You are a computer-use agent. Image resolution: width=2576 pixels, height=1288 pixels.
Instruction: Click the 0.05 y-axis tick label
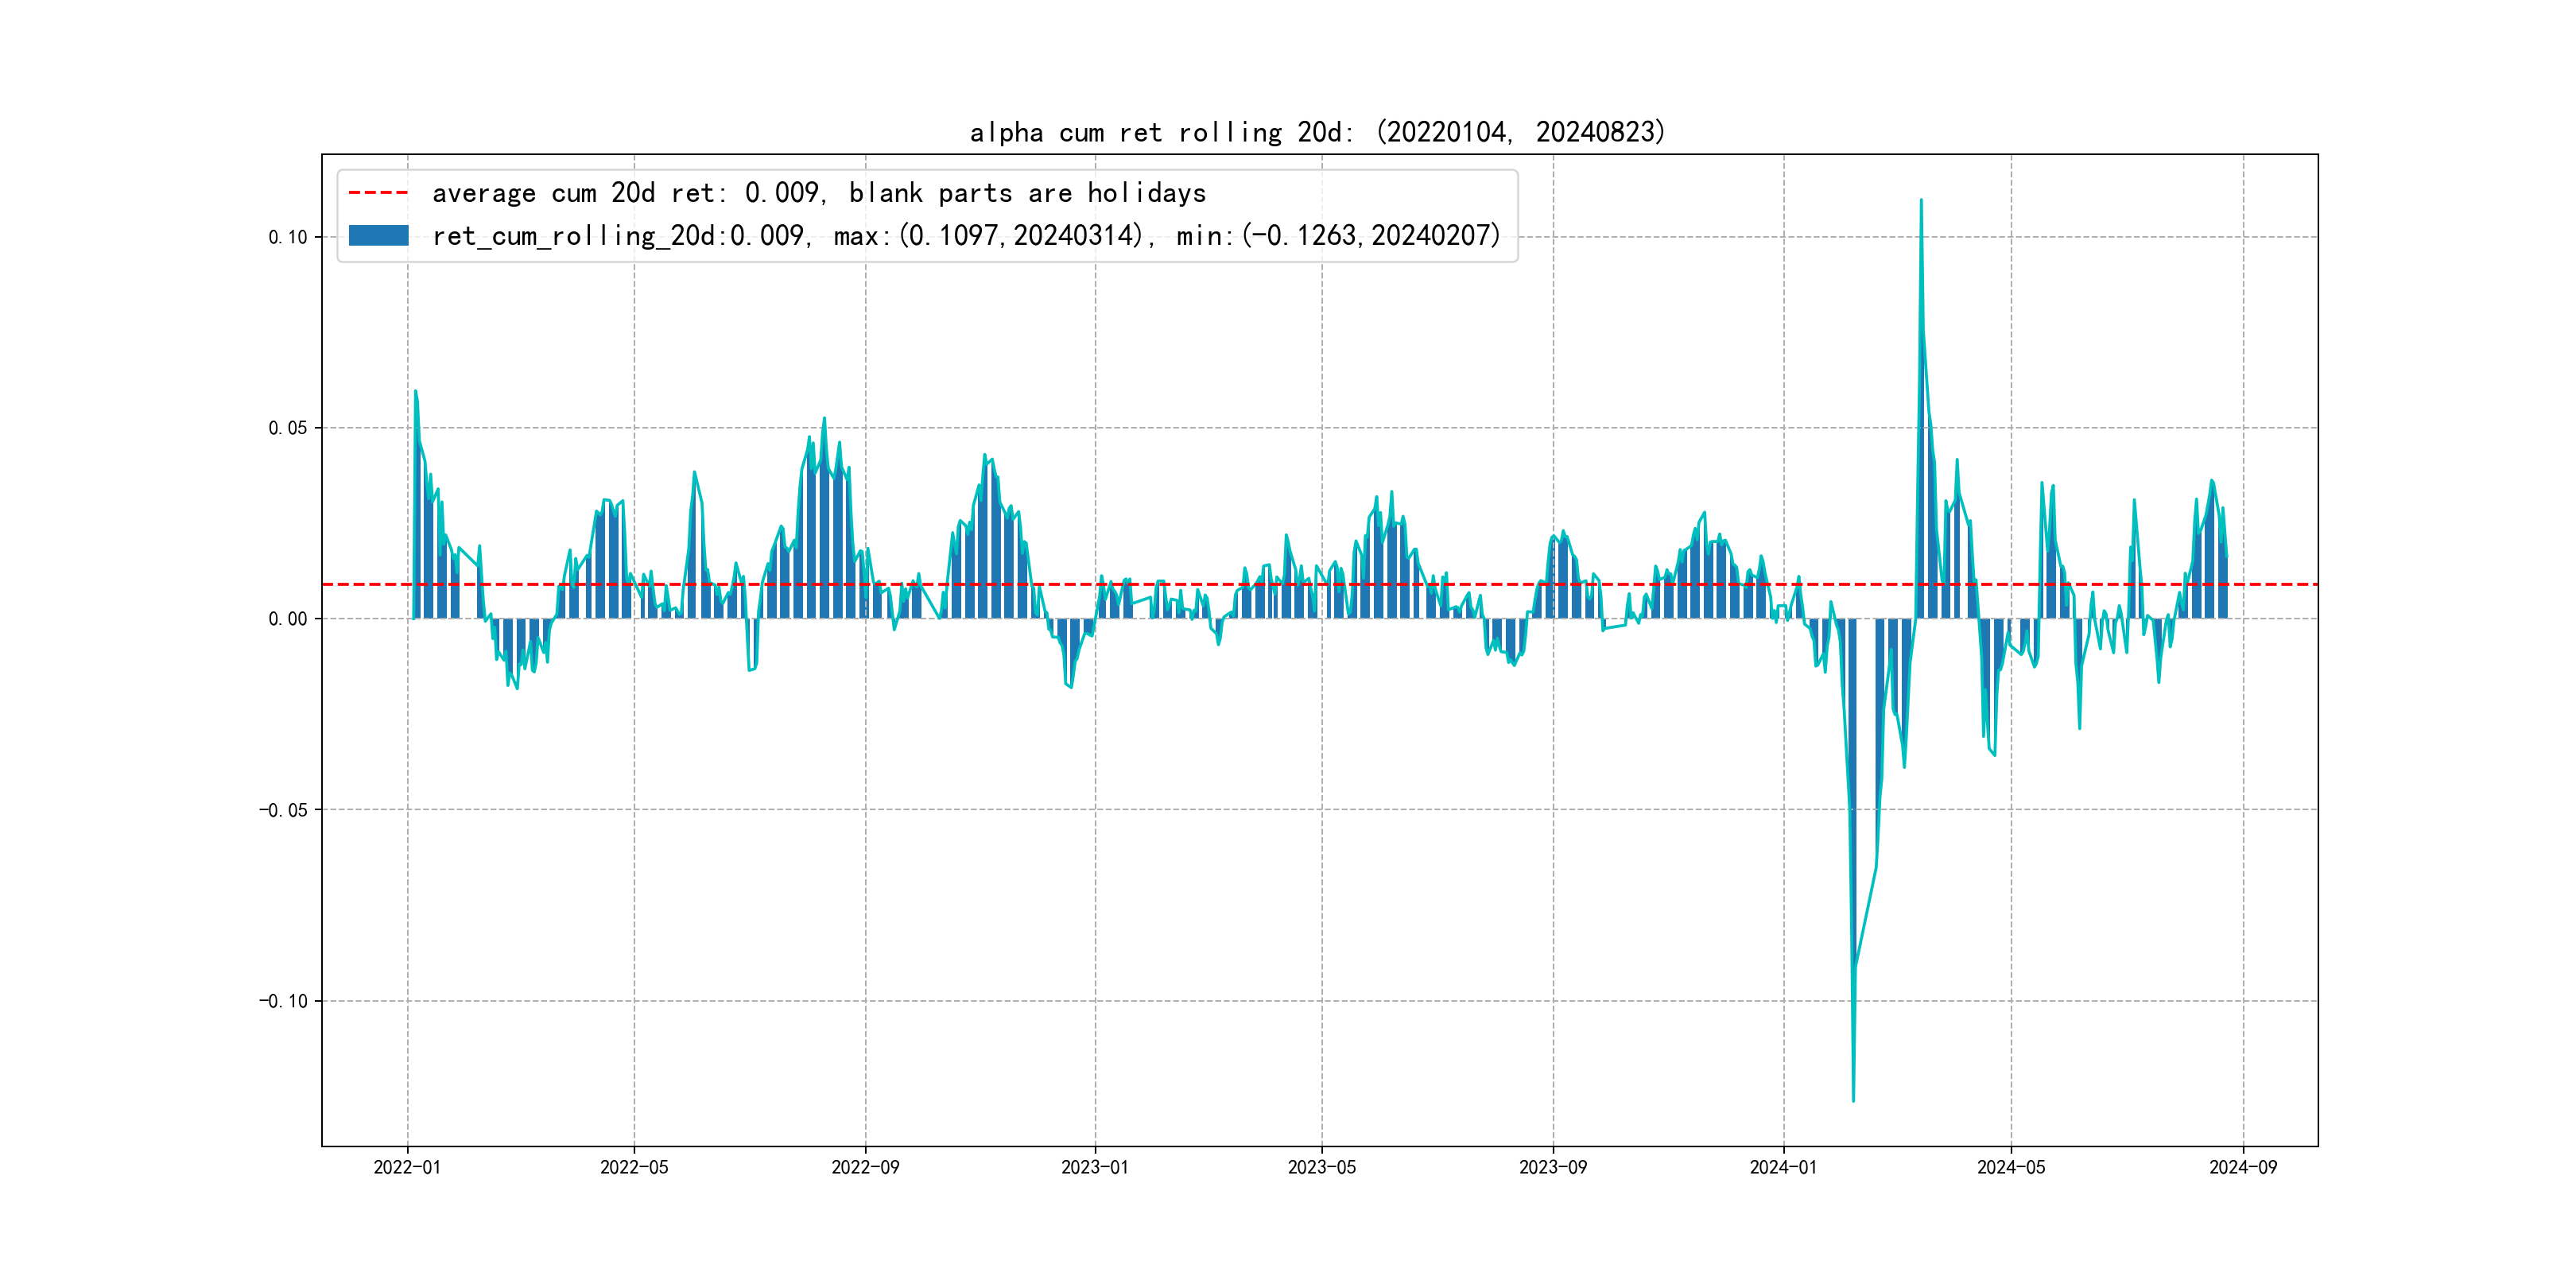(x=288, y=428)
